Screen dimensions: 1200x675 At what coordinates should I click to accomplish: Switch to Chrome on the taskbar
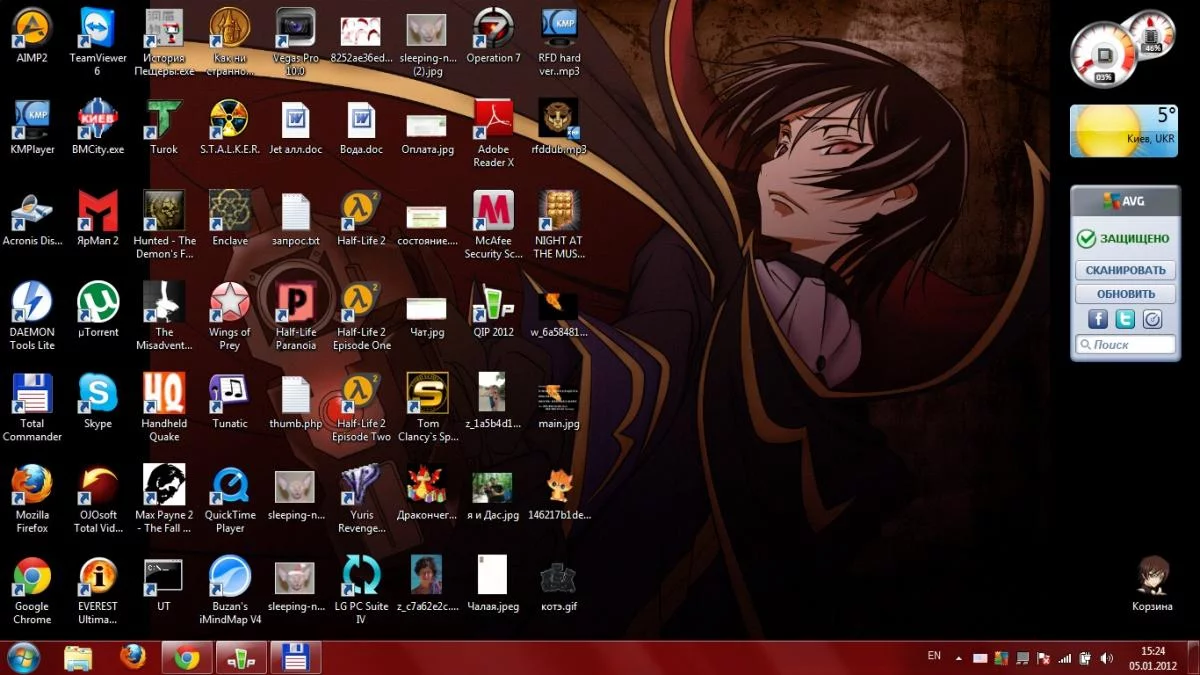click(x=187, y=657)
